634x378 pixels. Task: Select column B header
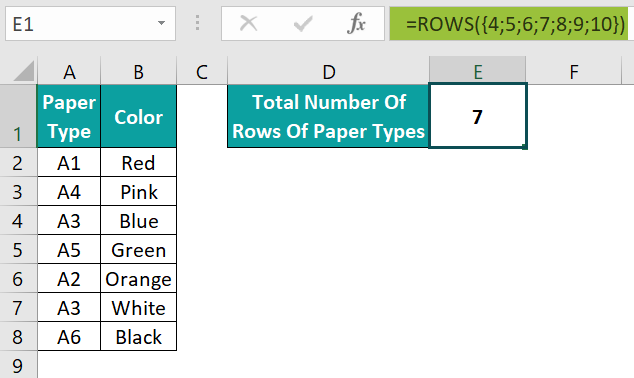tap(139, 72)
